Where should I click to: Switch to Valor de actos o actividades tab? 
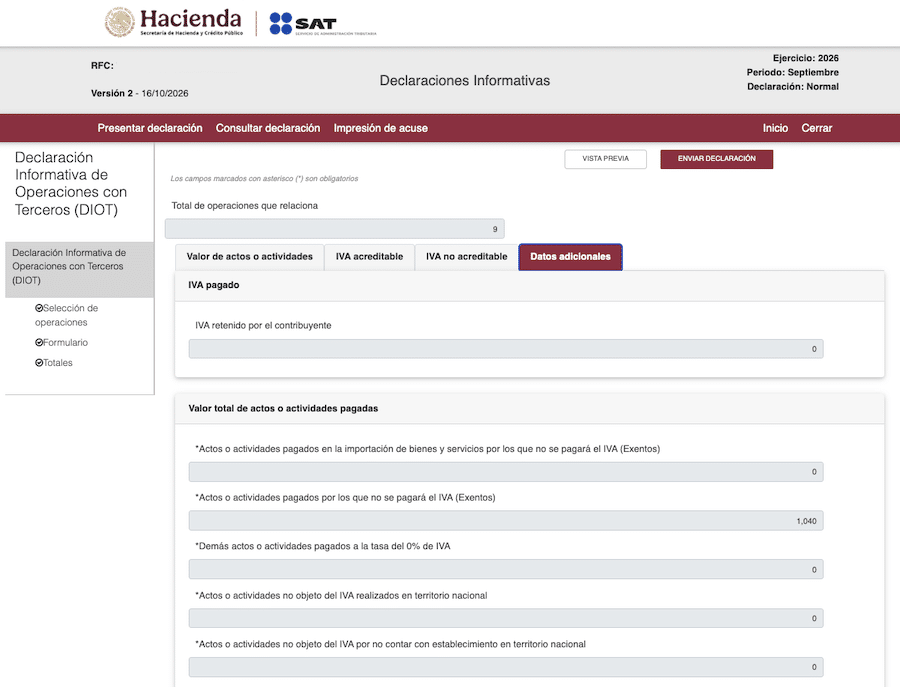(250, 257)
